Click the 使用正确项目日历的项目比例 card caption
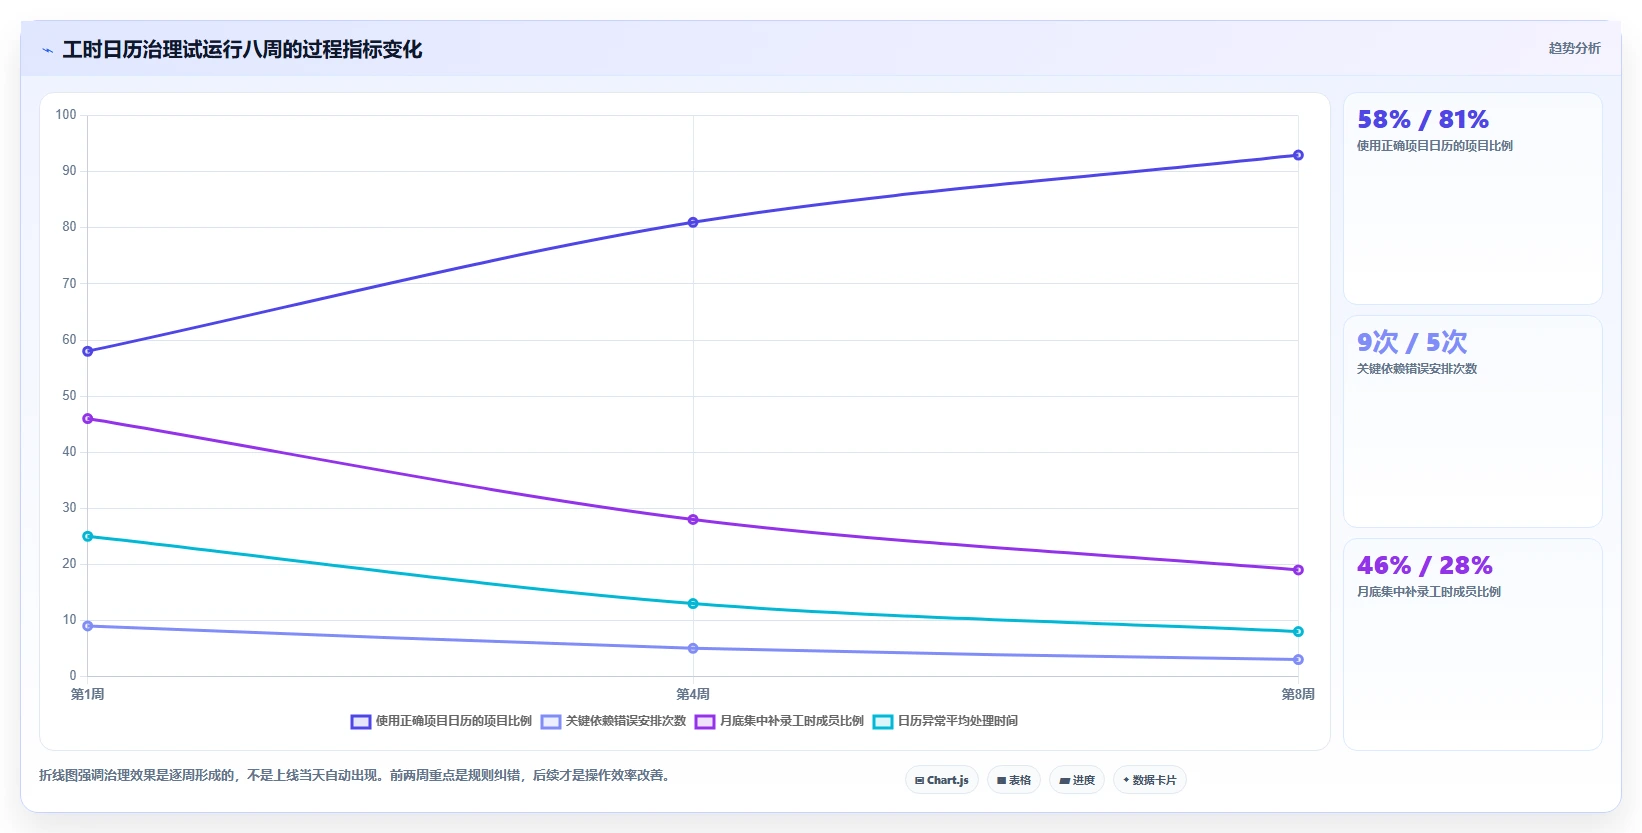The image size is (1642, 833). (1434, 146)
